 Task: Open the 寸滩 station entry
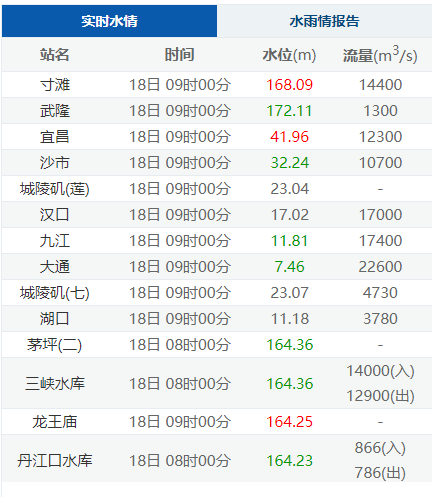(55, 85)
